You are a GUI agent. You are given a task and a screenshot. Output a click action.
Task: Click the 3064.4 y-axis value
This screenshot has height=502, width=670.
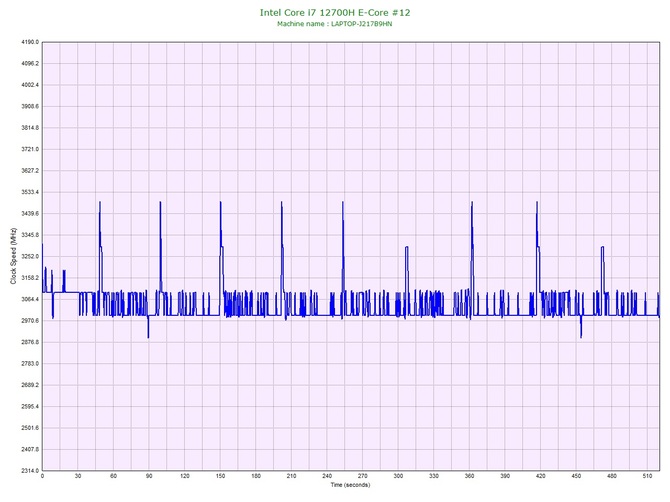point(30,299)
